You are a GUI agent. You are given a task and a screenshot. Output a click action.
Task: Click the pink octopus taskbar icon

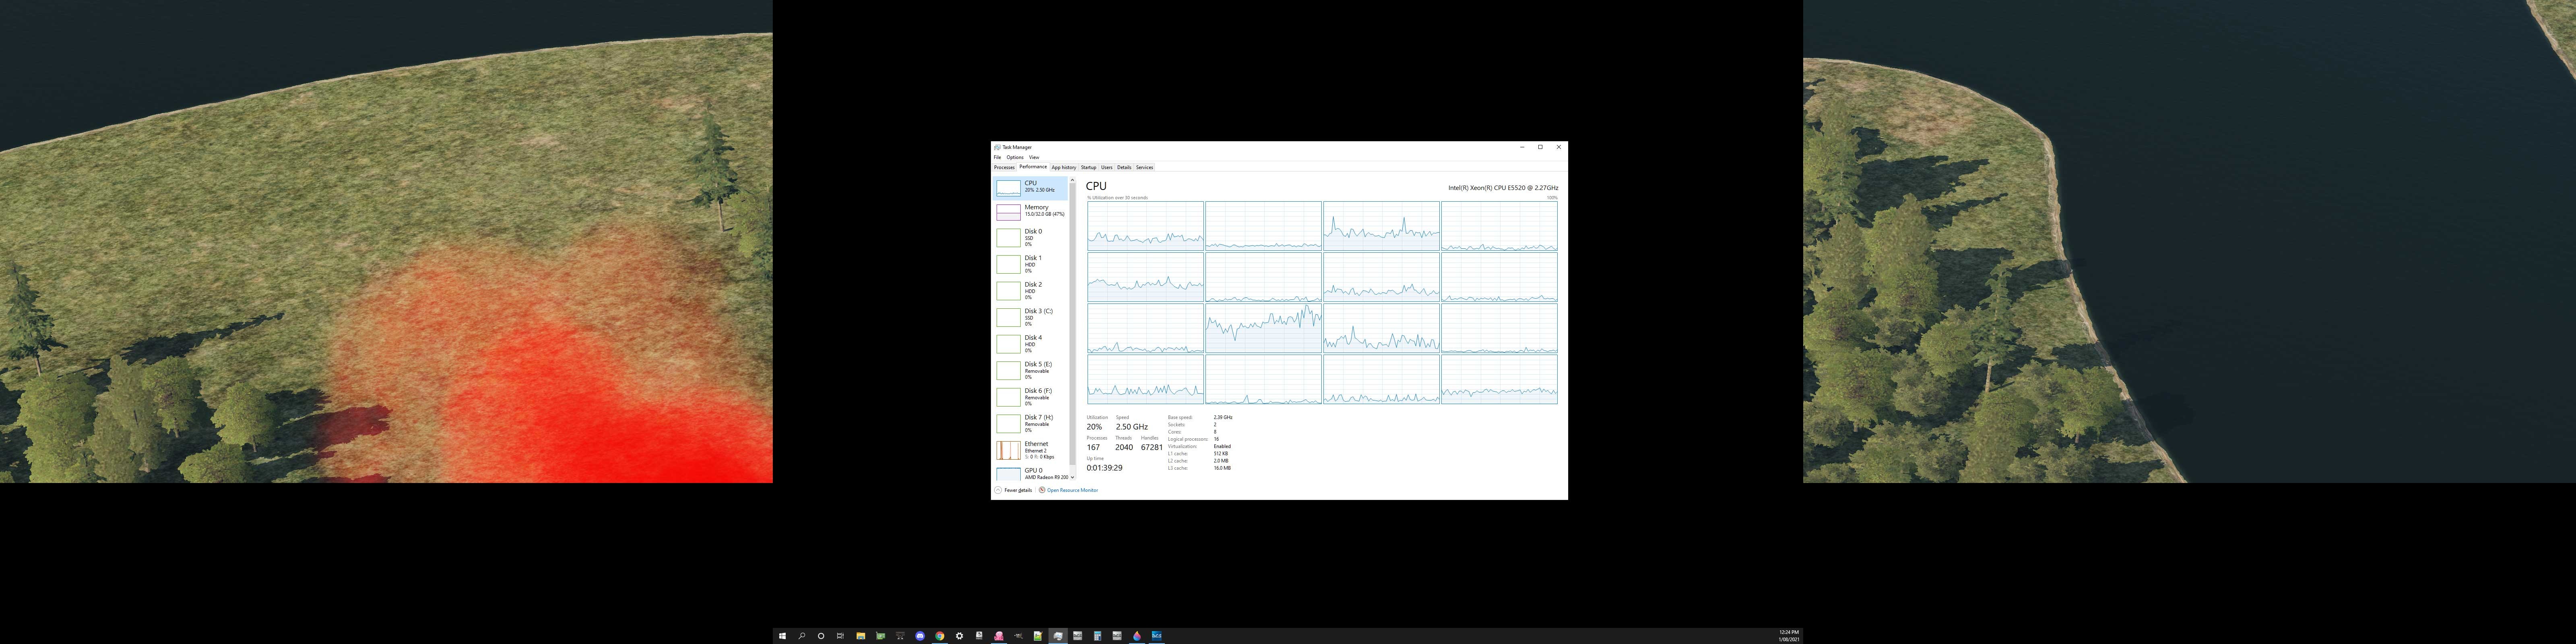999,636
